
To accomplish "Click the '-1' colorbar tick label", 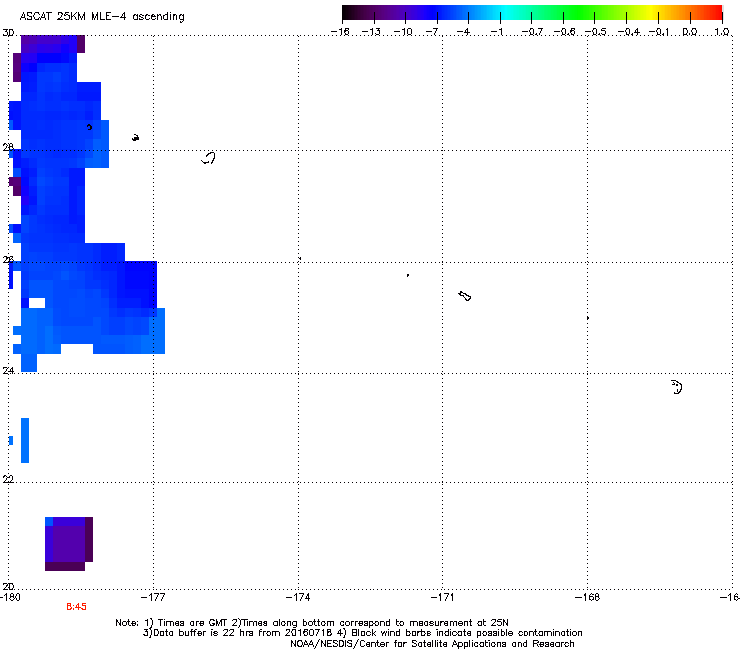I will tap(496, 32).
